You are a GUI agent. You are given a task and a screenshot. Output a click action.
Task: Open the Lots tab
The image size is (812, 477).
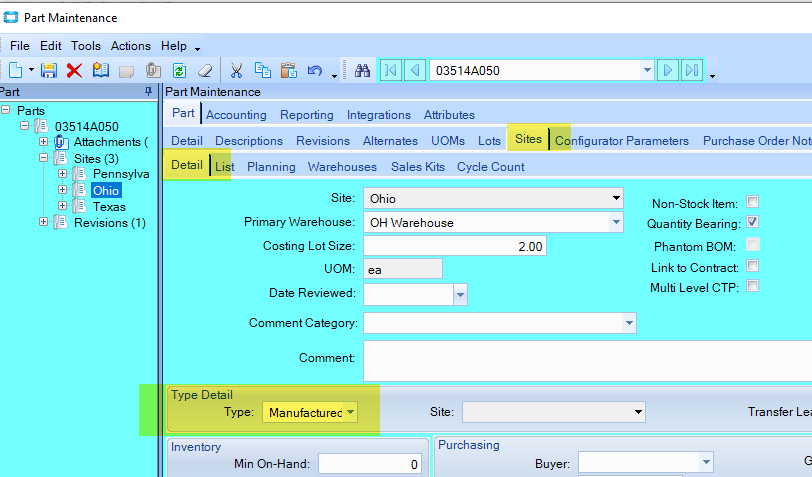click(x=489, y=140)
